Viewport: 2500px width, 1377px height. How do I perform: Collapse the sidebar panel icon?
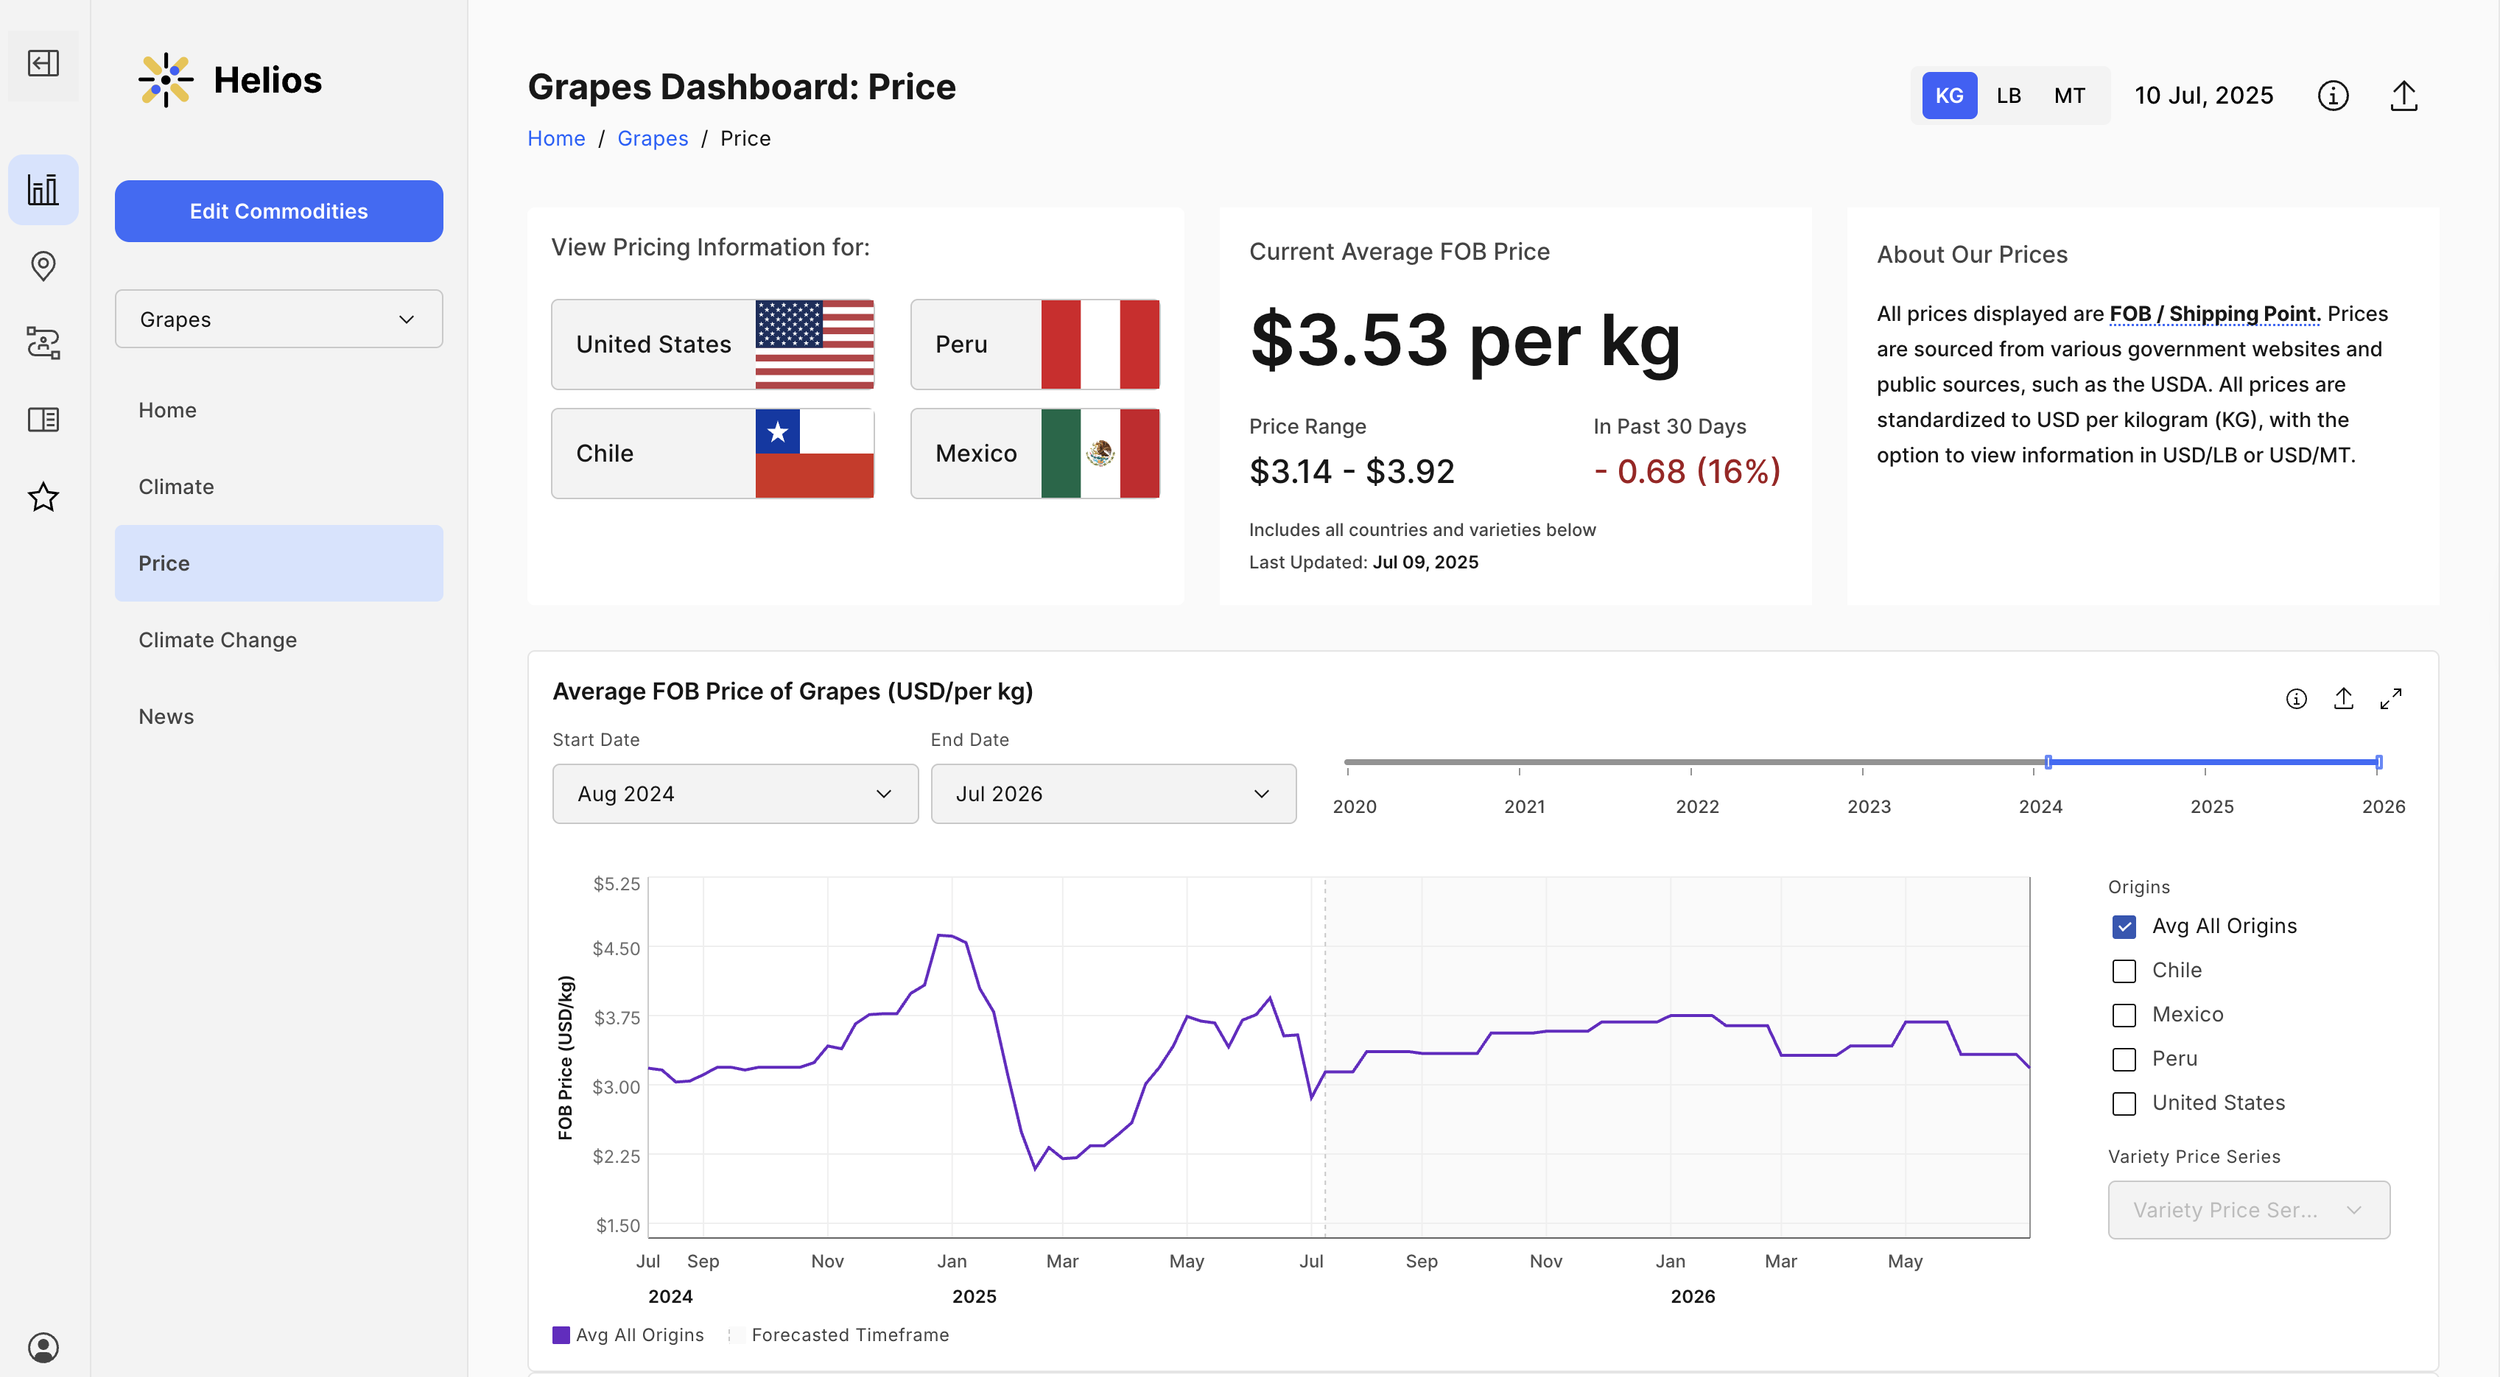43,64
